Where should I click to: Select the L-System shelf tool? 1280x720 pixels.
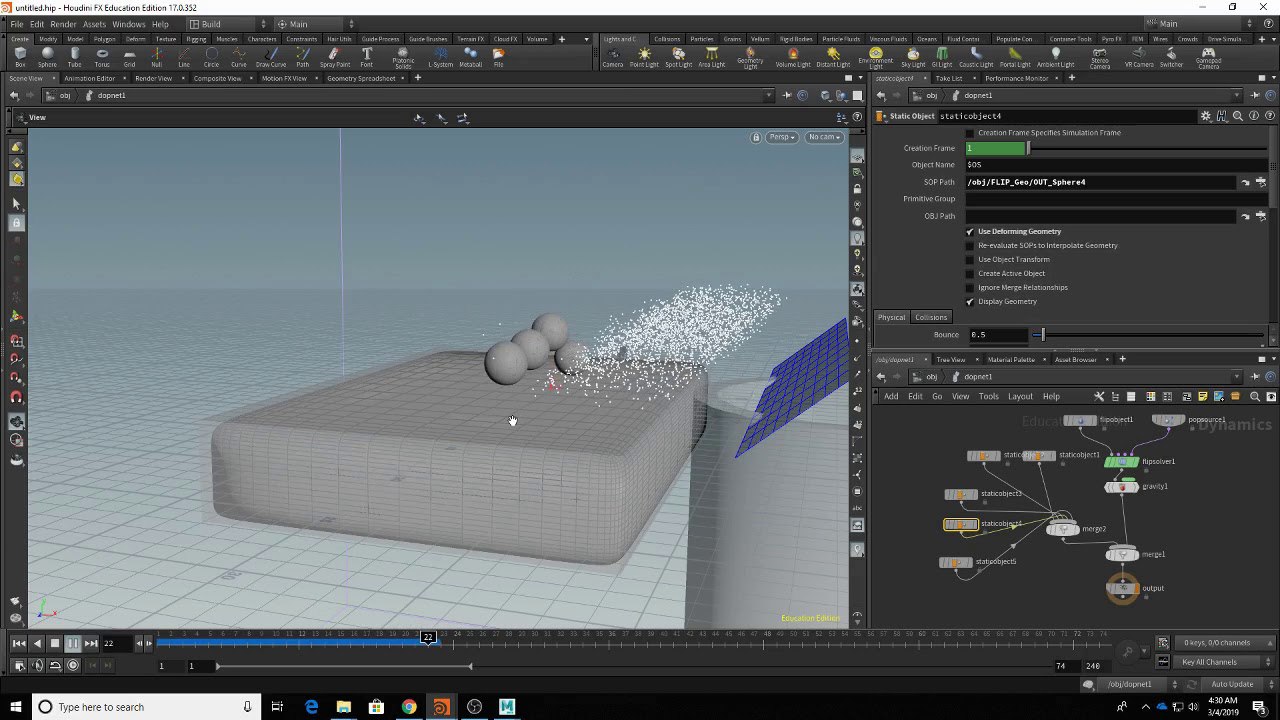click(440, 56)
